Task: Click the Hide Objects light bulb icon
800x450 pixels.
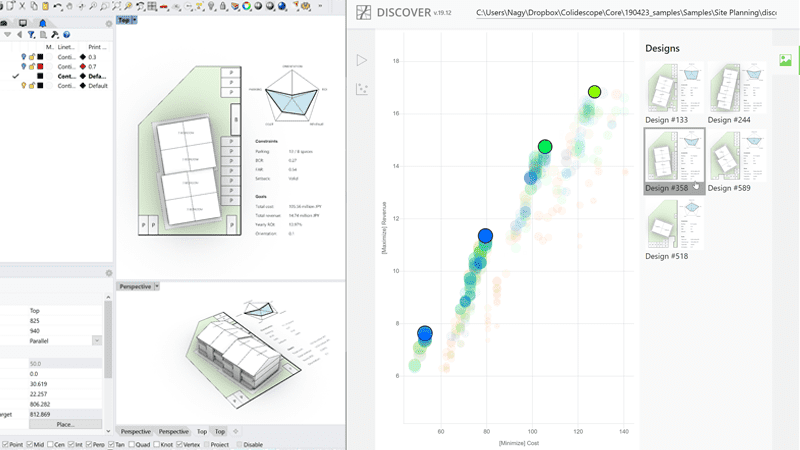Action: (211, 6)
